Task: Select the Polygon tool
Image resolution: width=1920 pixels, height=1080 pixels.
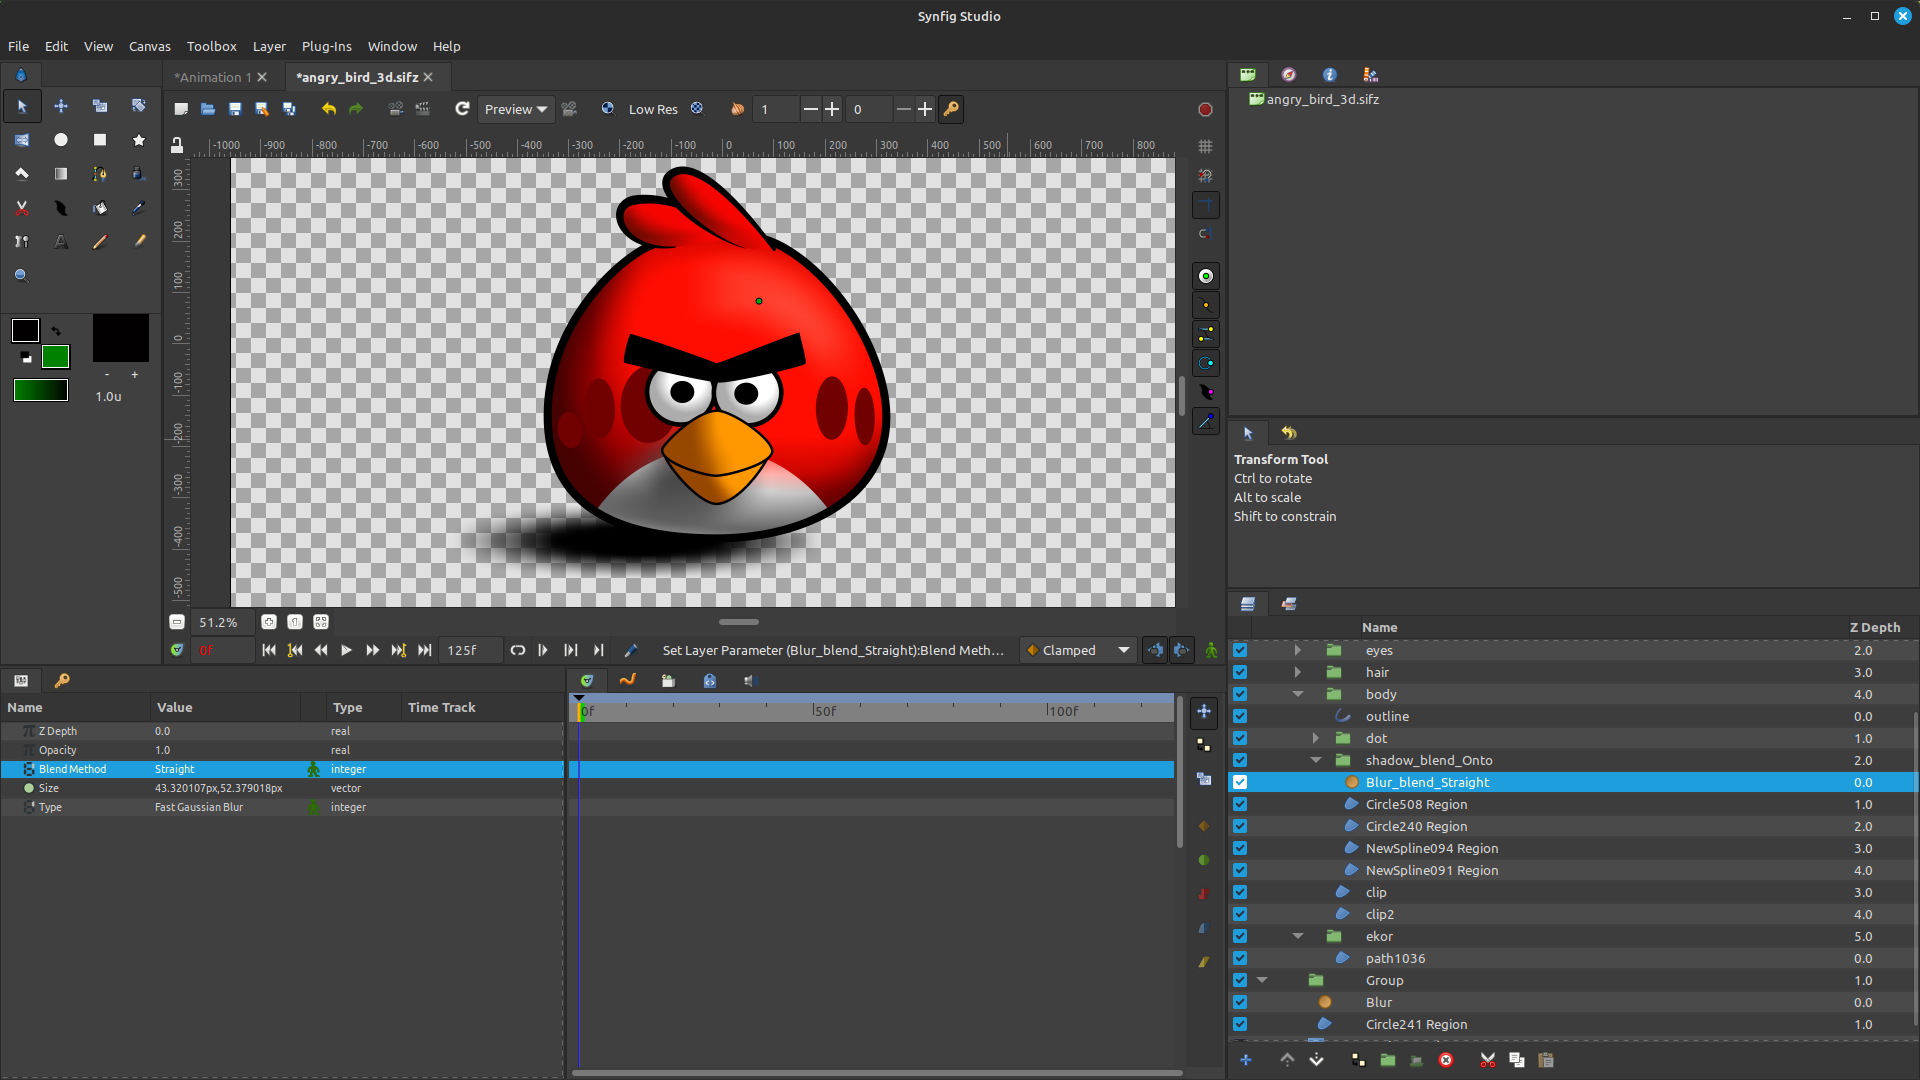Action: 22,174
